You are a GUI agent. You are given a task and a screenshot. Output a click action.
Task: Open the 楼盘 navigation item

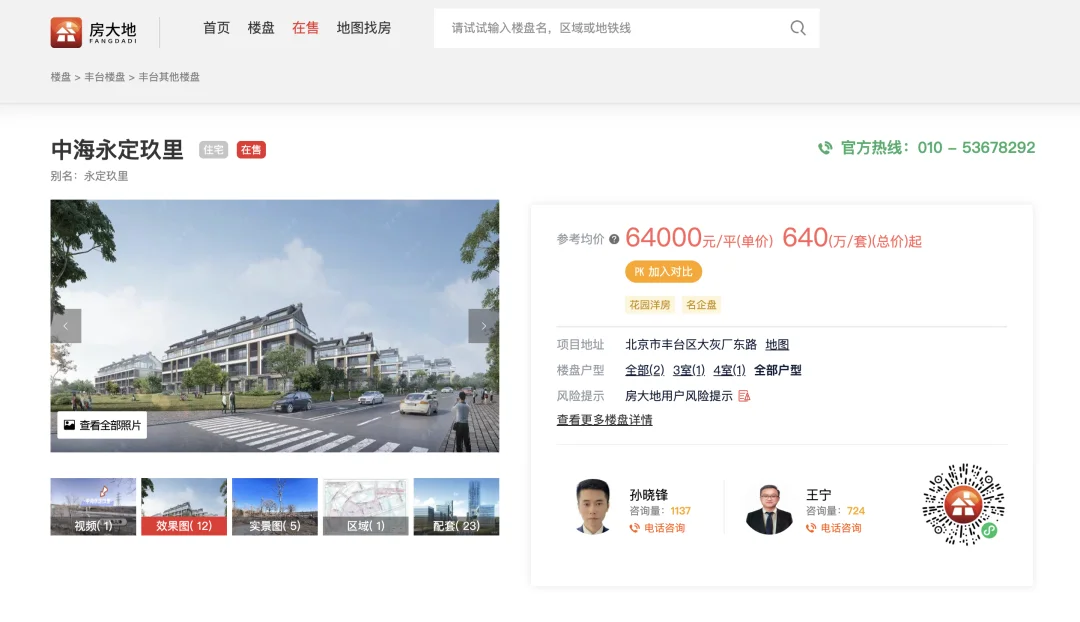pos(261,28)
